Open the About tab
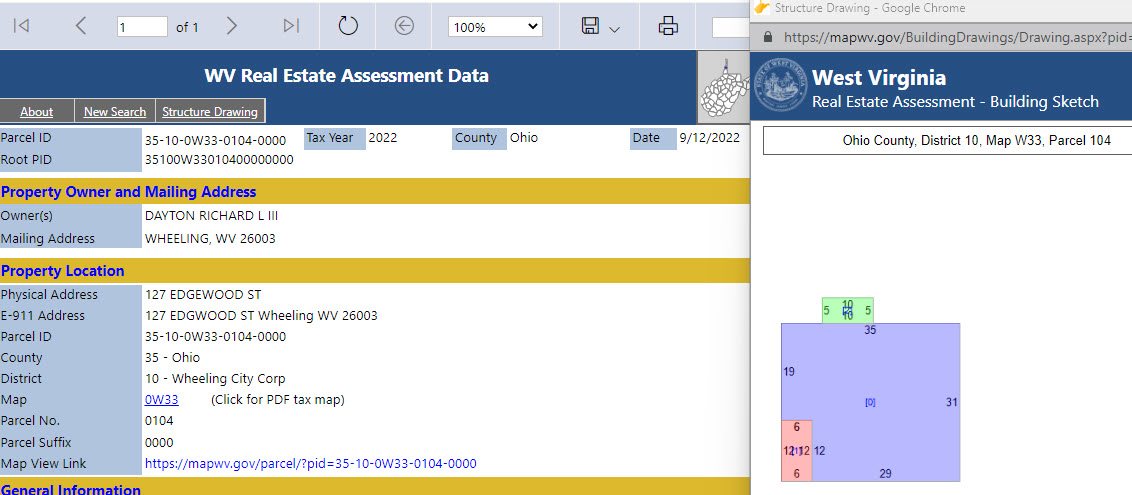This screenshot has width=1132, height=495. pos(37,112)
